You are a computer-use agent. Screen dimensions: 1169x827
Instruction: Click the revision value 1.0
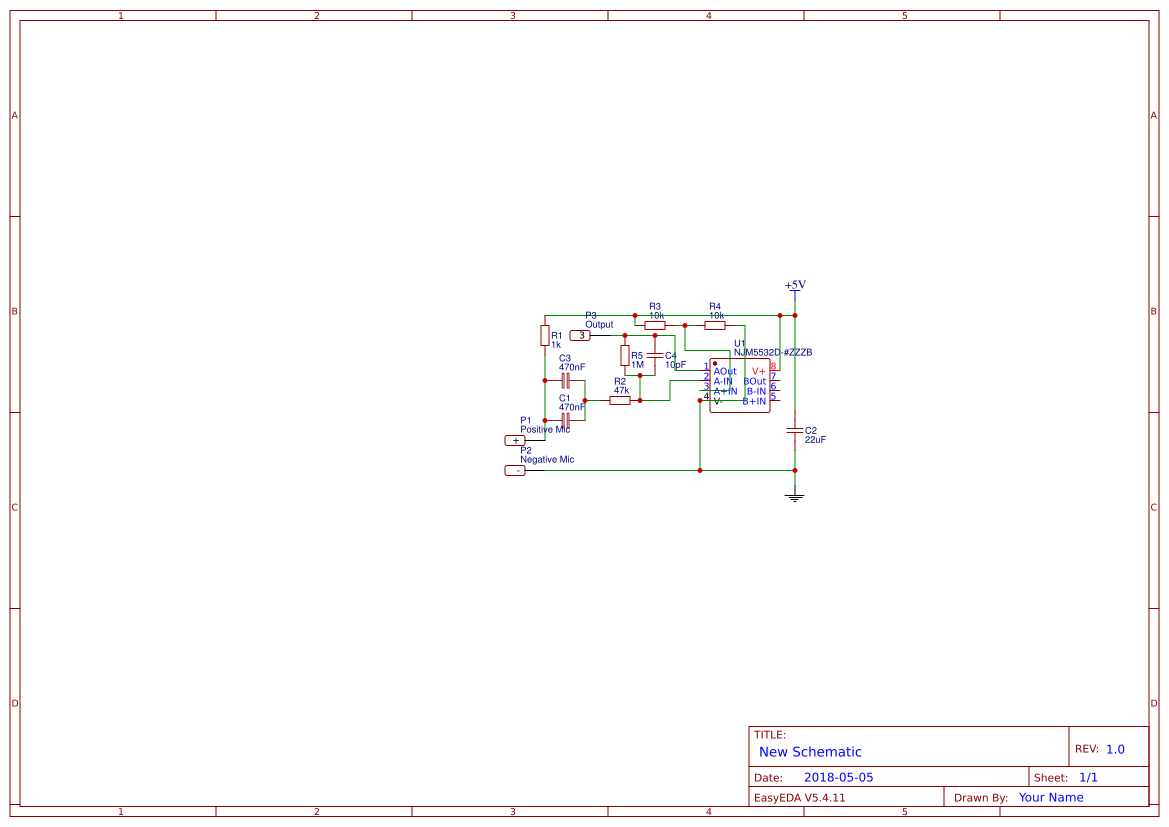pyautogui.click(x=1115, y=749)
